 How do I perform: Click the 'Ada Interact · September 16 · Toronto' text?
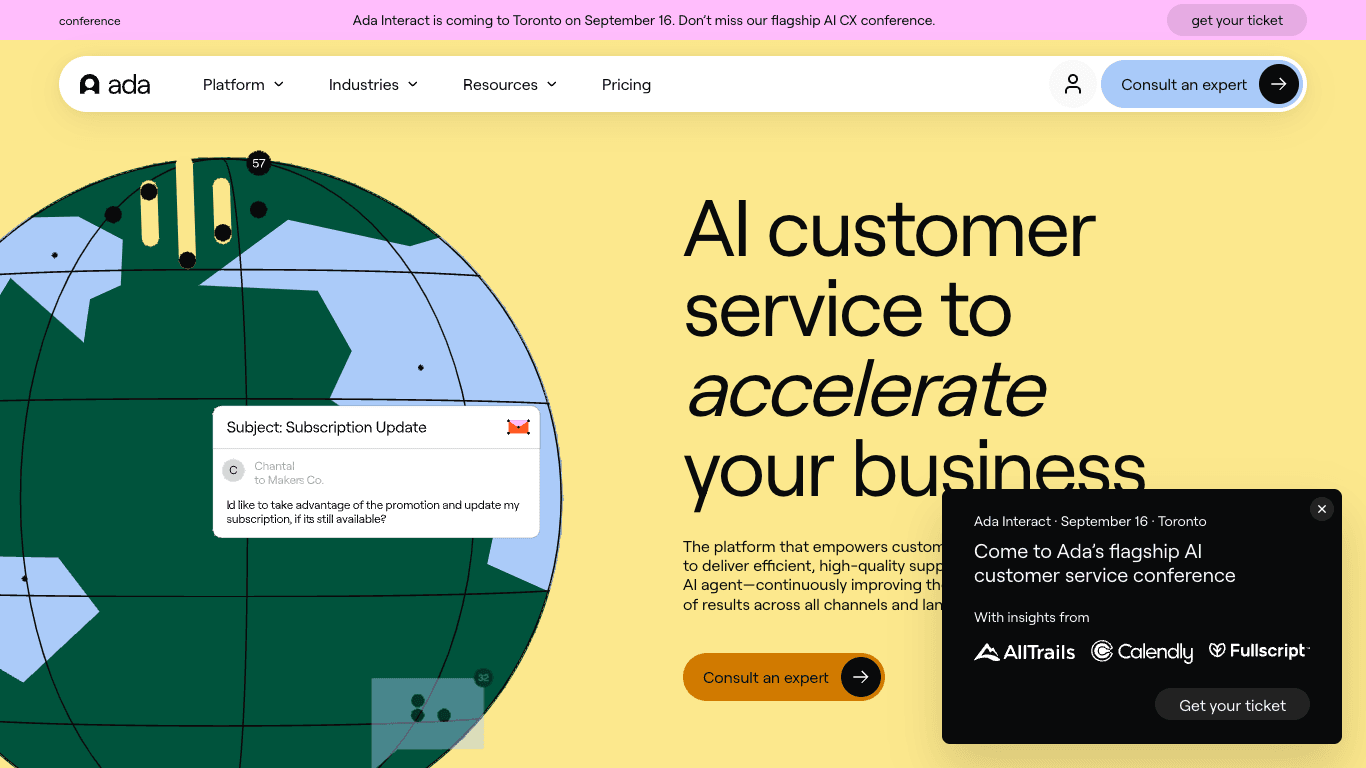[x=1090, y=521]
